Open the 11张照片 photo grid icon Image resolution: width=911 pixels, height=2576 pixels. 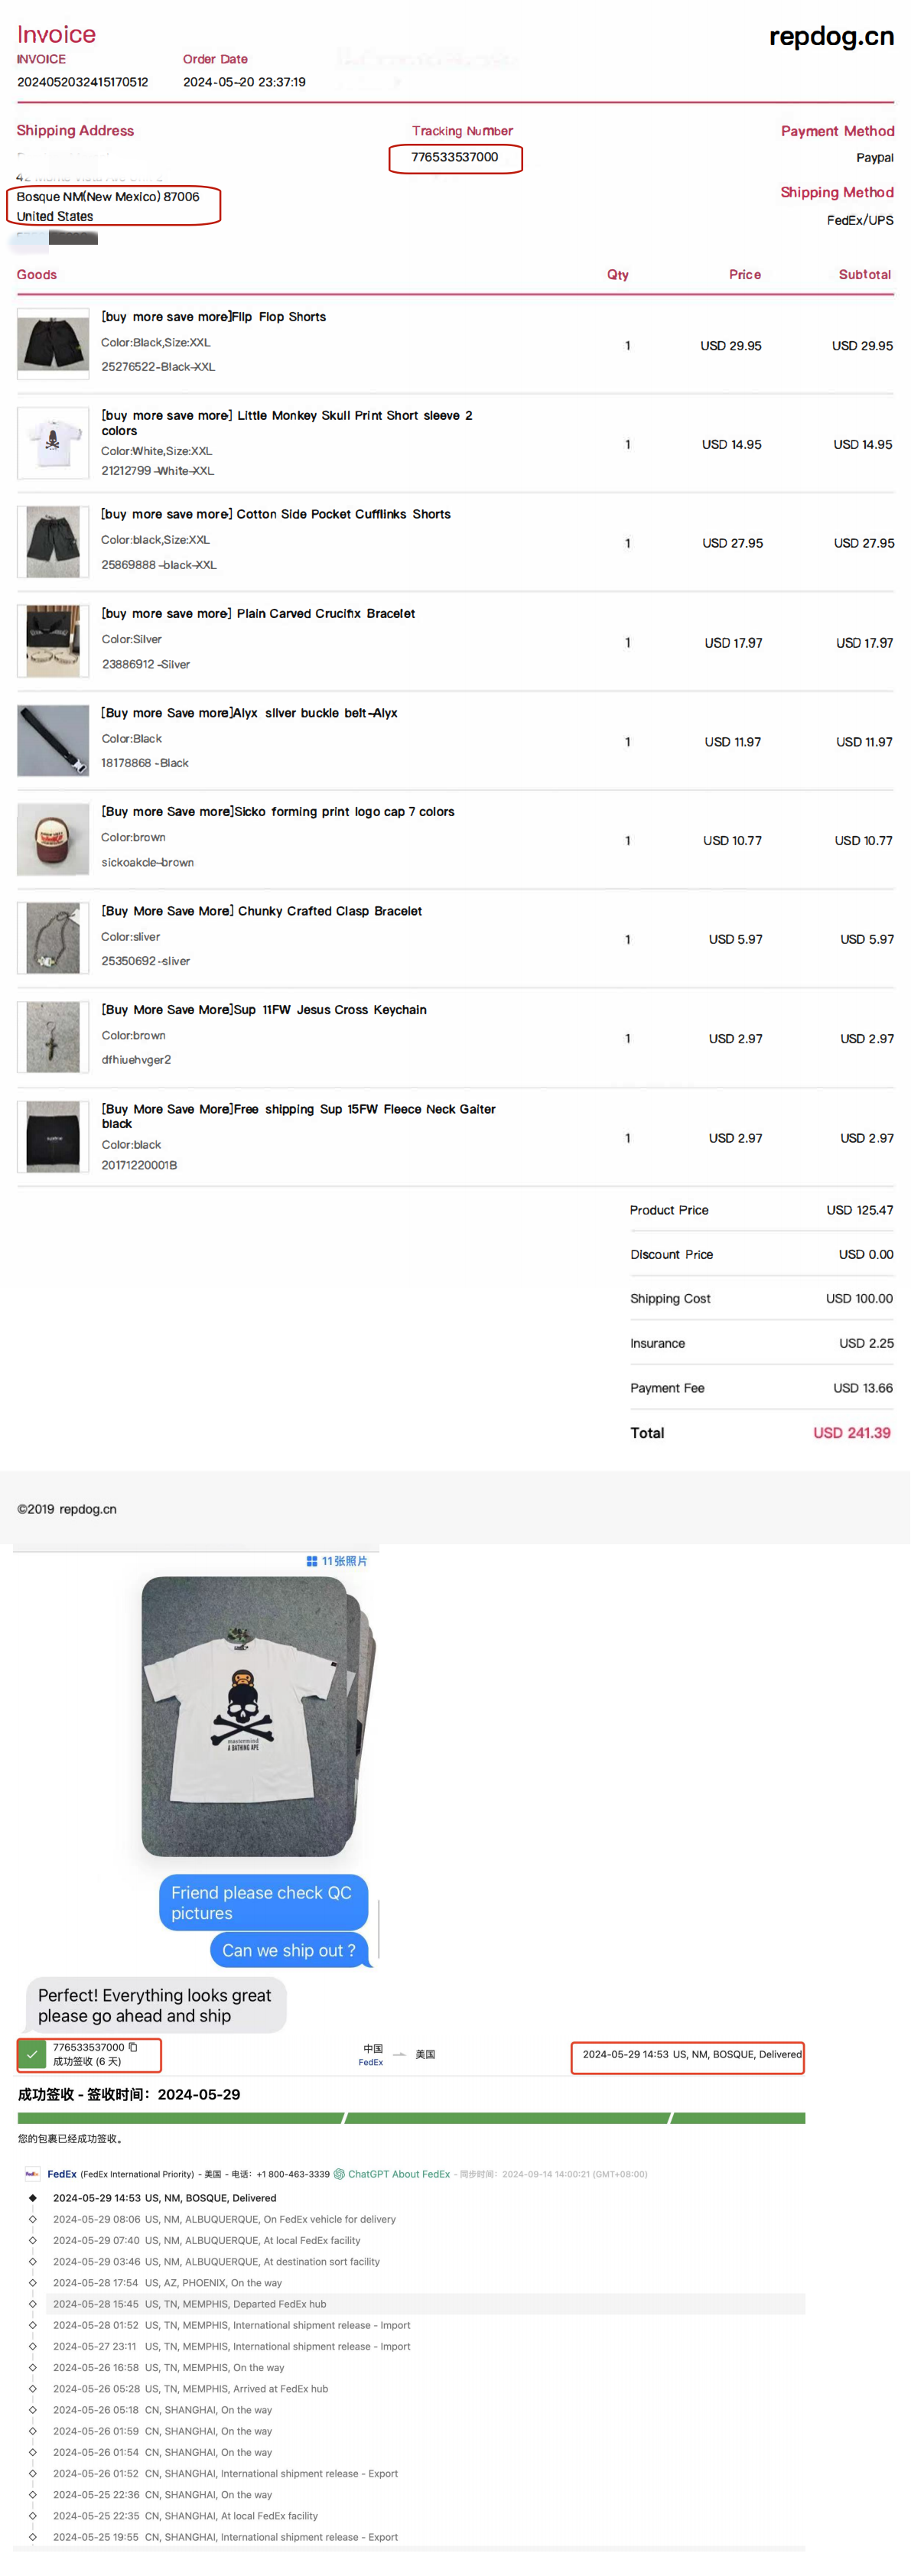pyautogui.click(x=312, y=1560)
